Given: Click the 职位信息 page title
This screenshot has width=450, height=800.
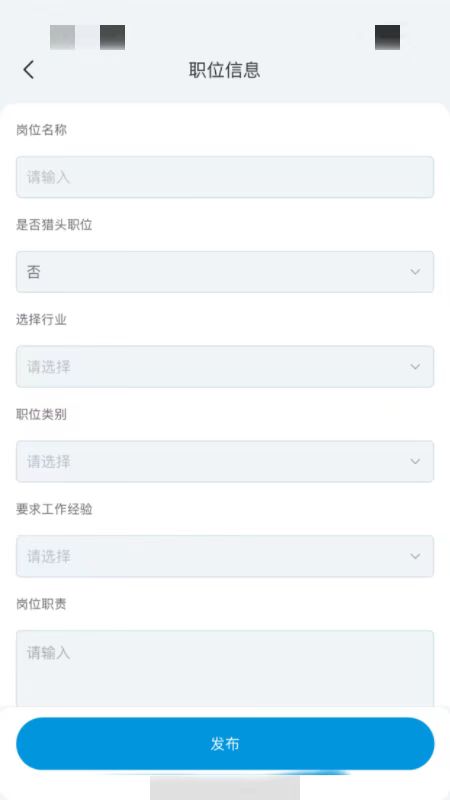Looking at the screenshot, I should pyautogui.click(x=224, y=70).
